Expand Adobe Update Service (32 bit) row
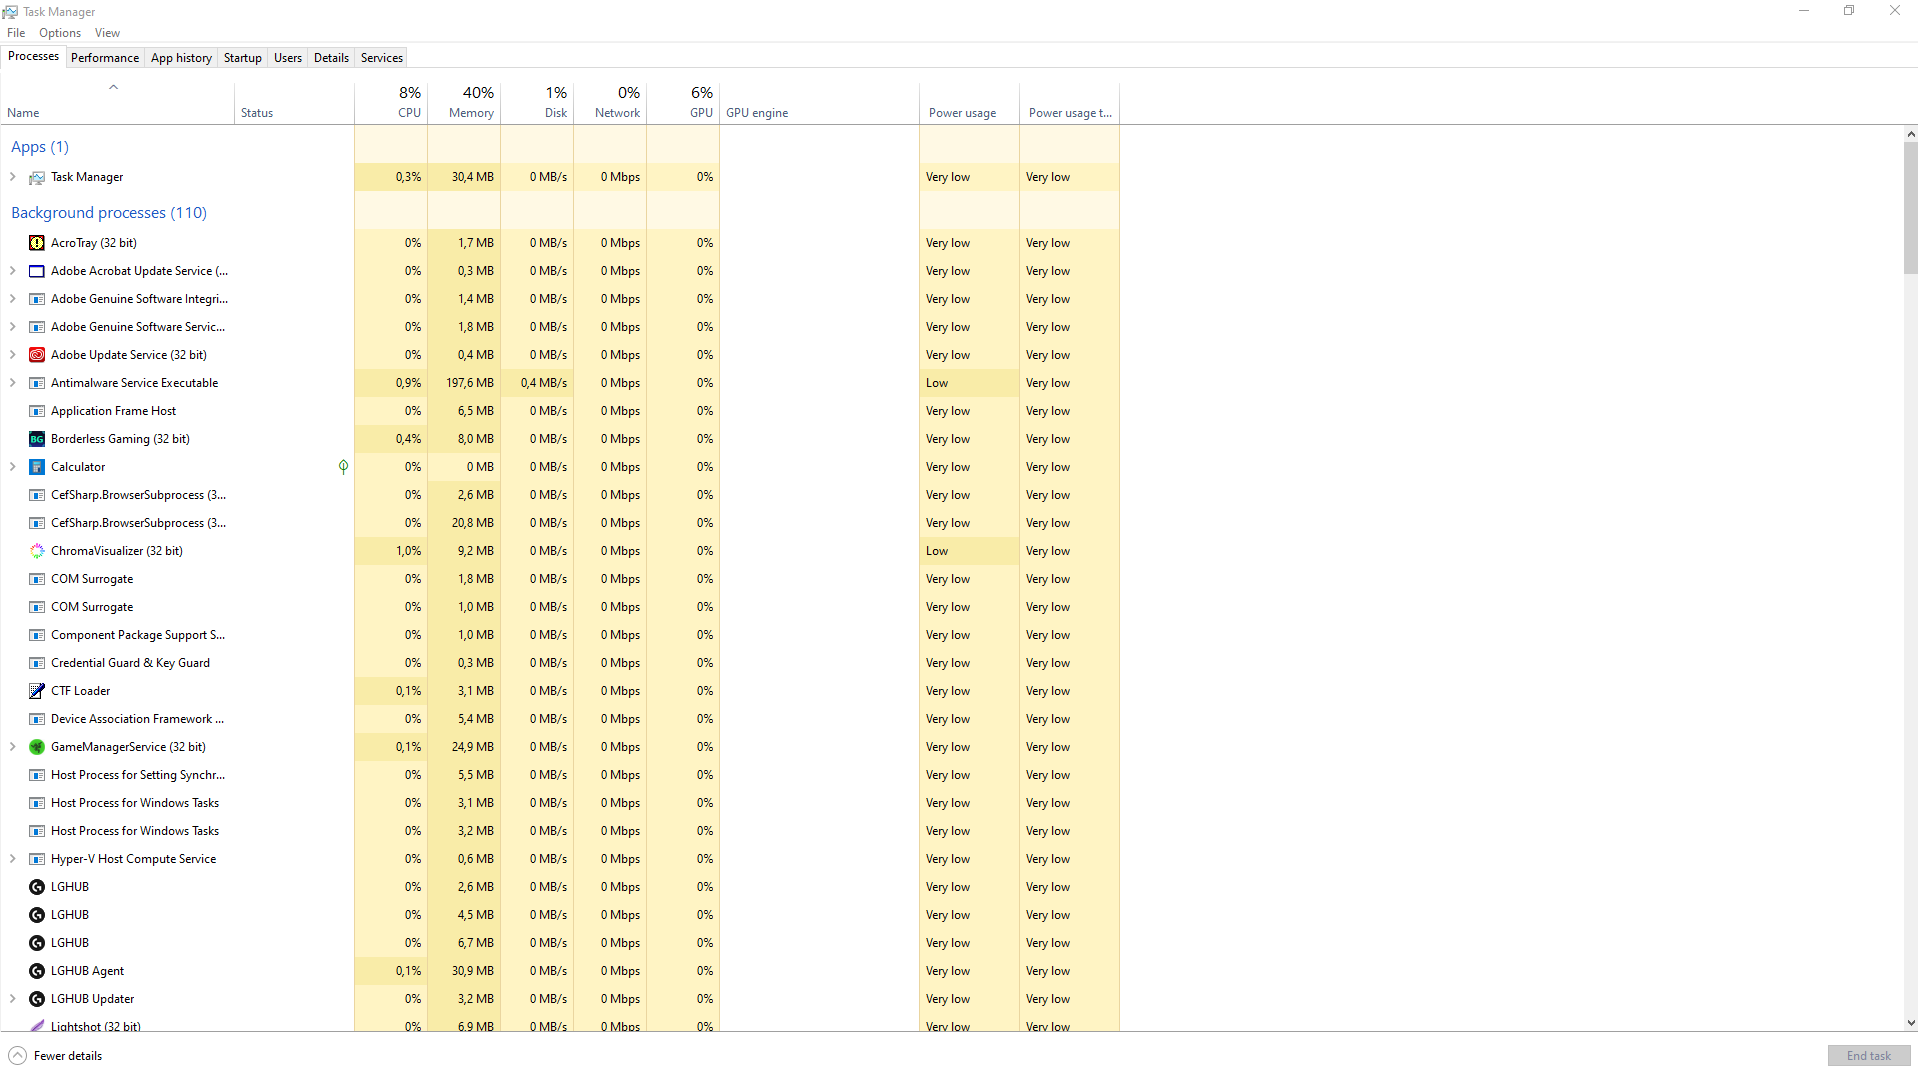Viewport: 1918px width, 1078px height. pyautogui.click(x=13, y=355)
